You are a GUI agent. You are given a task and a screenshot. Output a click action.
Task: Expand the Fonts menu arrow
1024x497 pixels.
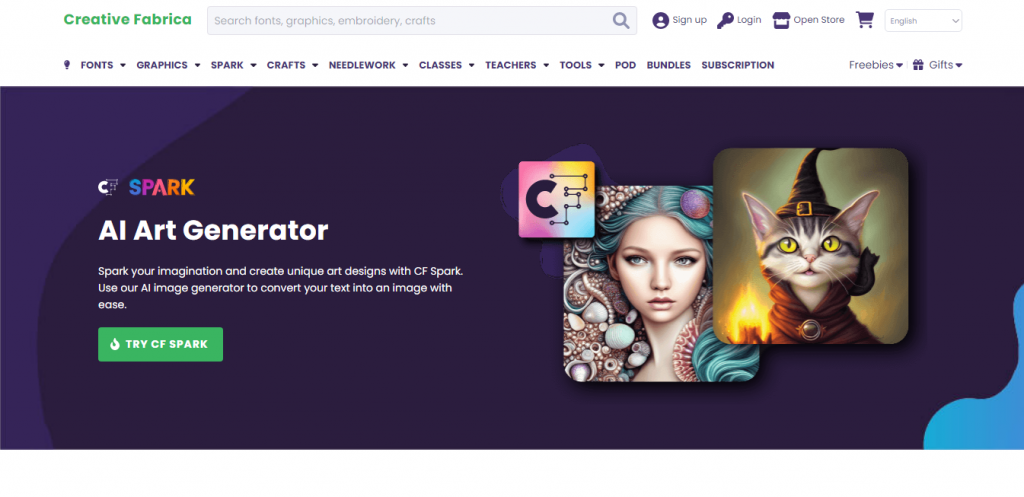coord(122,65)
